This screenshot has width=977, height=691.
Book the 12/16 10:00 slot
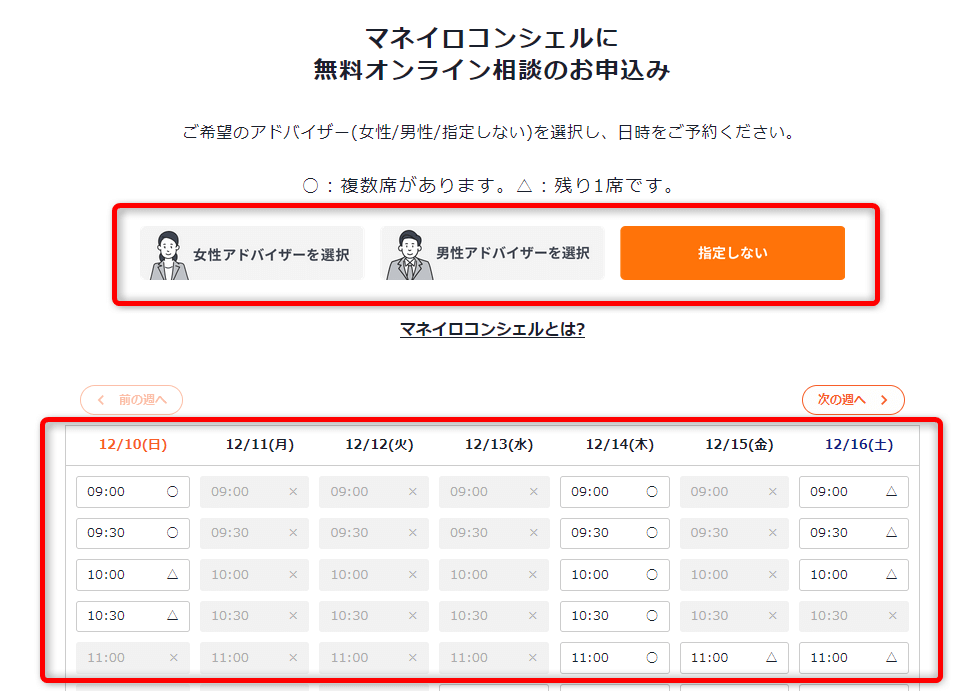pyautogui.click(x=854, y=574)
